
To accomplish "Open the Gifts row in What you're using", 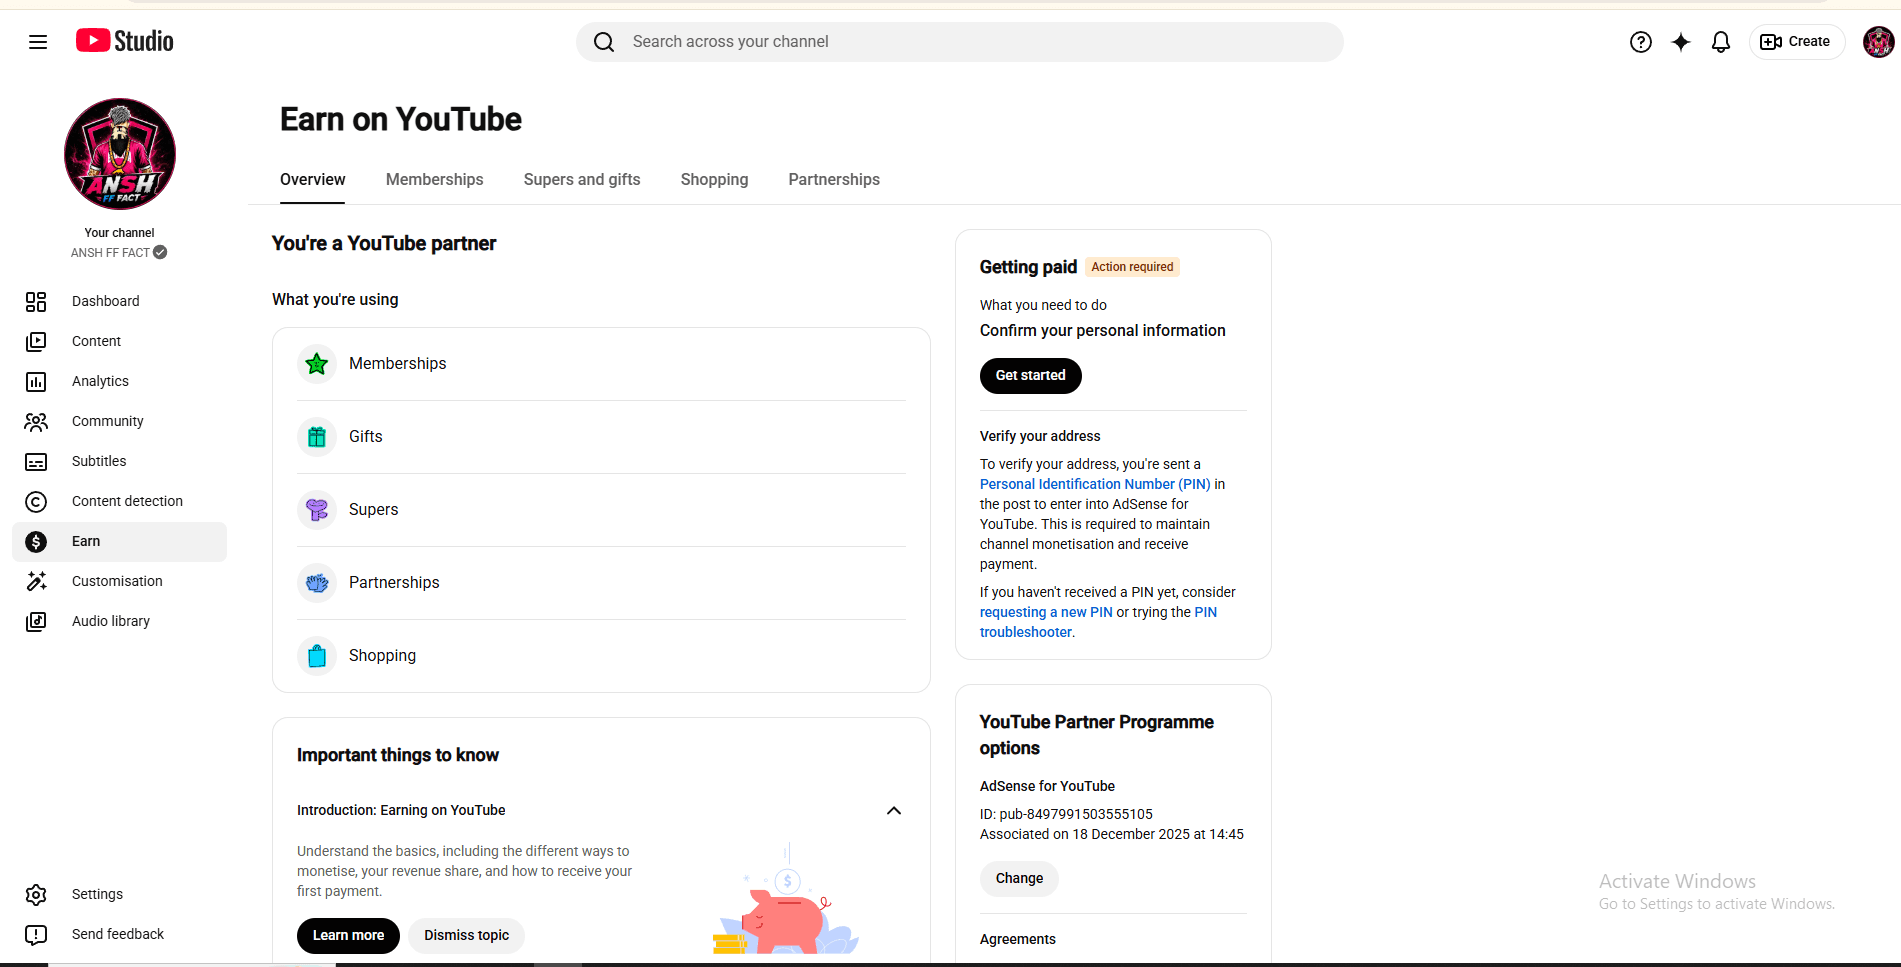I will point(601,437).
